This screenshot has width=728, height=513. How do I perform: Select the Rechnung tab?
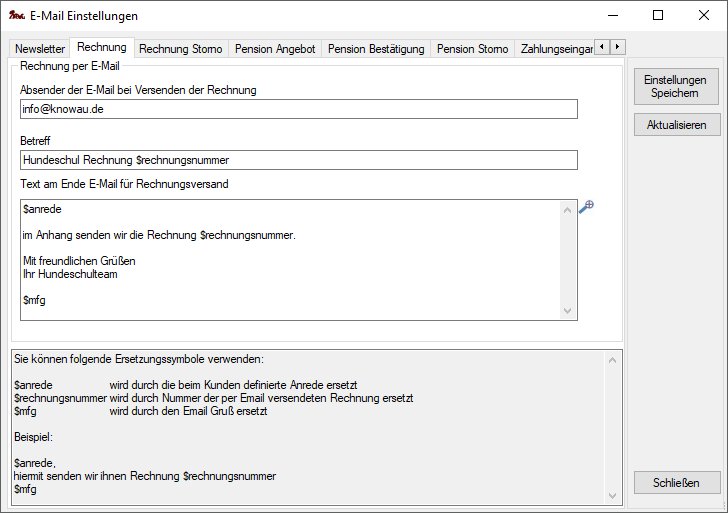[x=101, y=47]
